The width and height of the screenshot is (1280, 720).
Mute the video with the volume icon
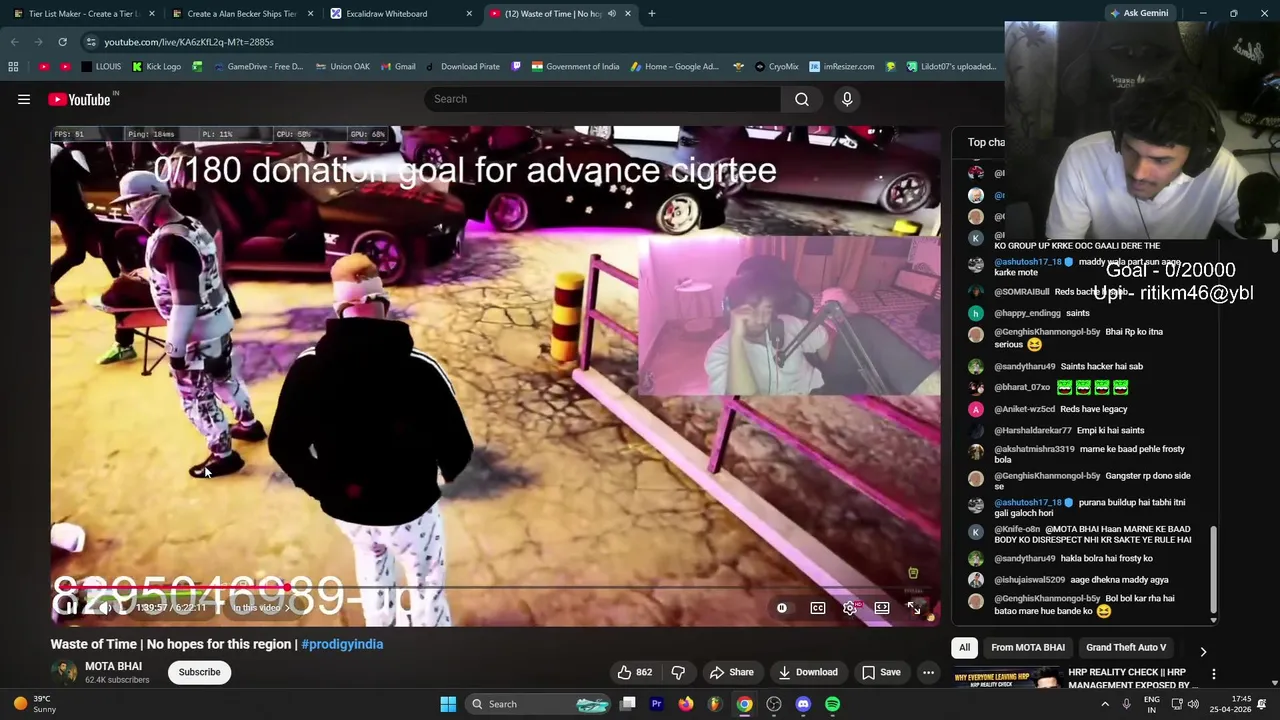(105, 607)
